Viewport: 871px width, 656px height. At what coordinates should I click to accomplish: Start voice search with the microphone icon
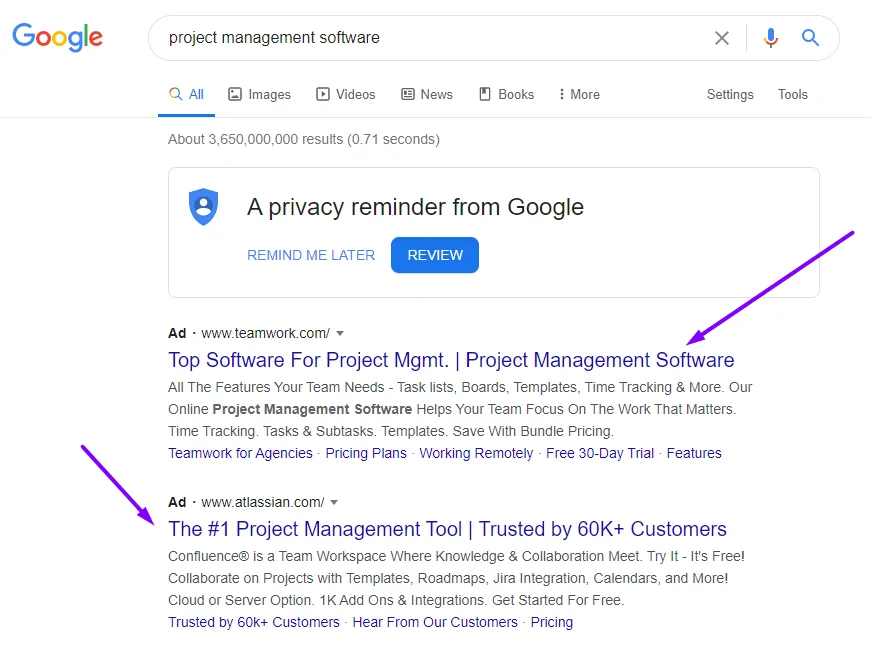coord(770,38)
